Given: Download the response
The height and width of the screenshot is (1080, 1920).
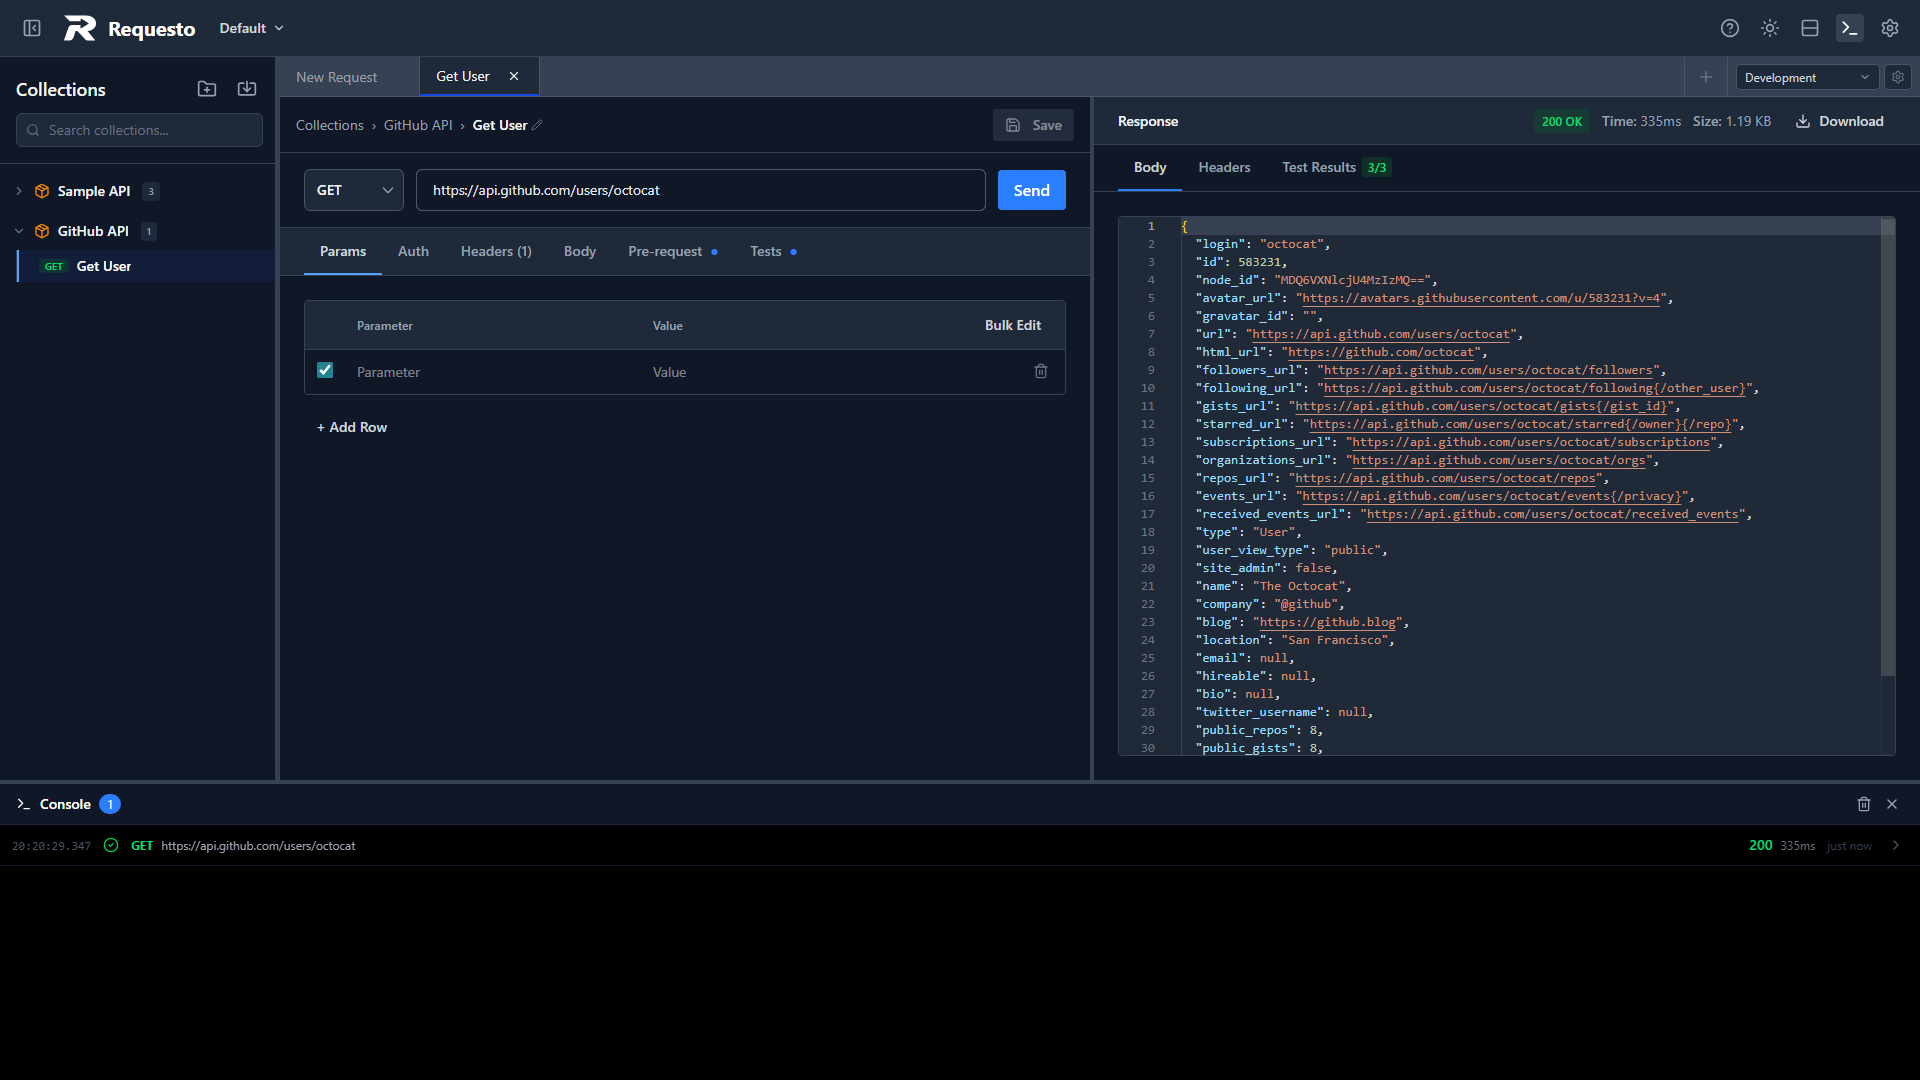Looking at the screenshot, I should 1840,121.
